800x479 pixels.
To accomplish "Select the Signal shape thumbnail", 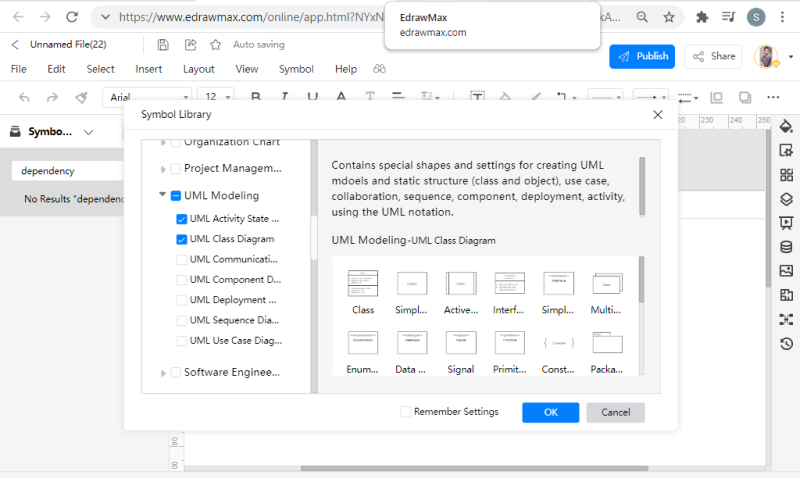I will tap(461, 343).
